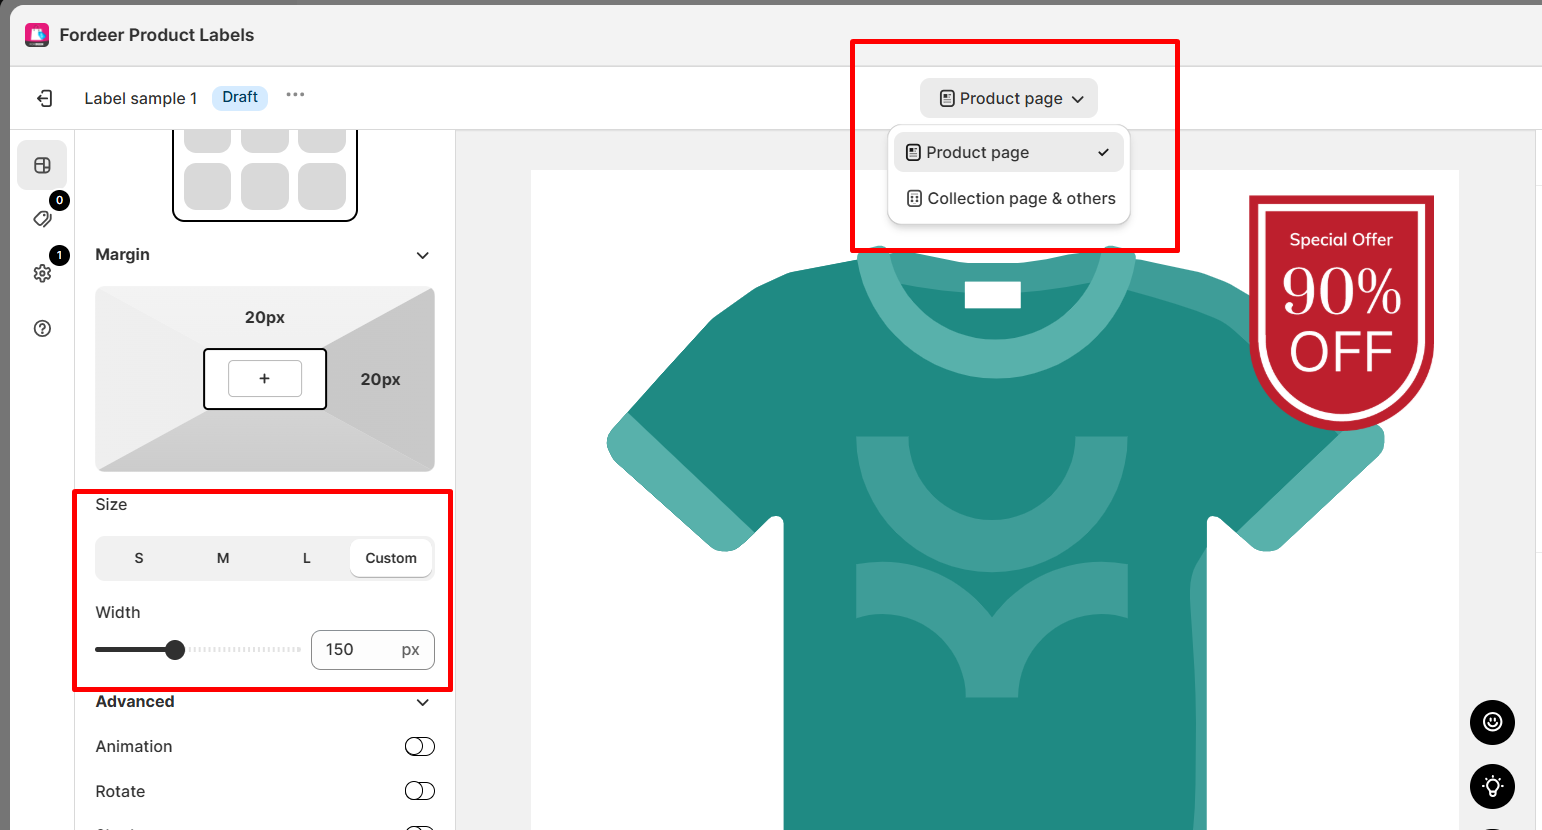Select bottom-right cell of the position grid
Viewport: 1542px width, 830px height.
pyautogui.click(x=322, y=187)
